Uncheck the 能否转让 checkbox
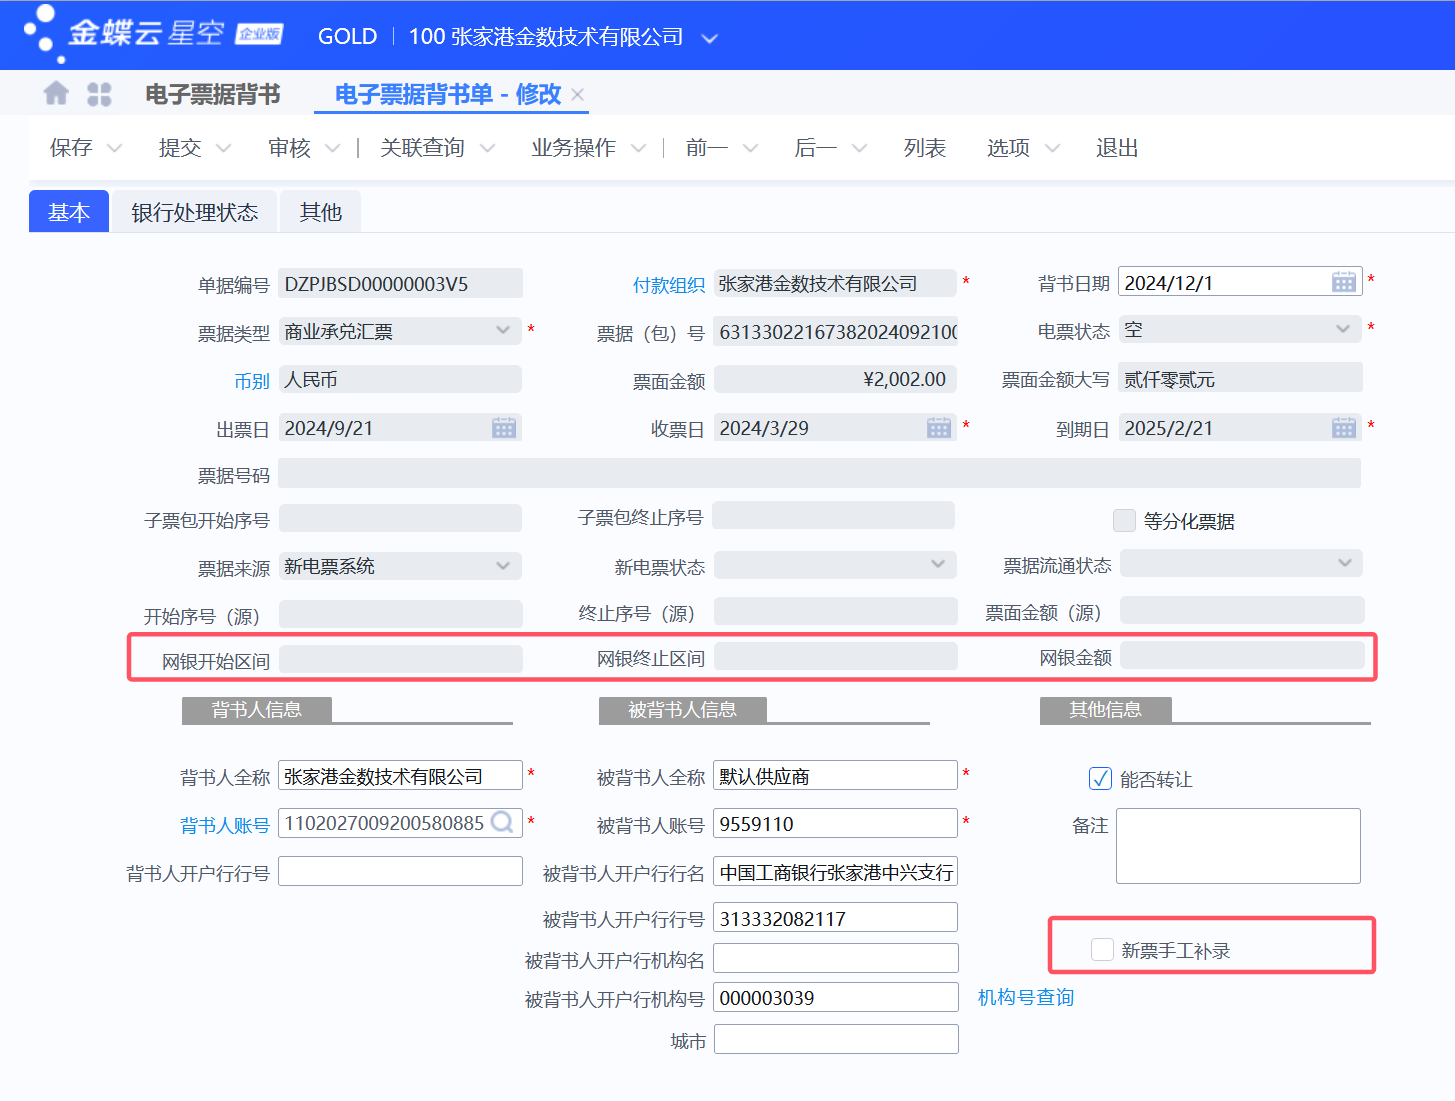The image size is (1455, 1101). click(1101, 778)
